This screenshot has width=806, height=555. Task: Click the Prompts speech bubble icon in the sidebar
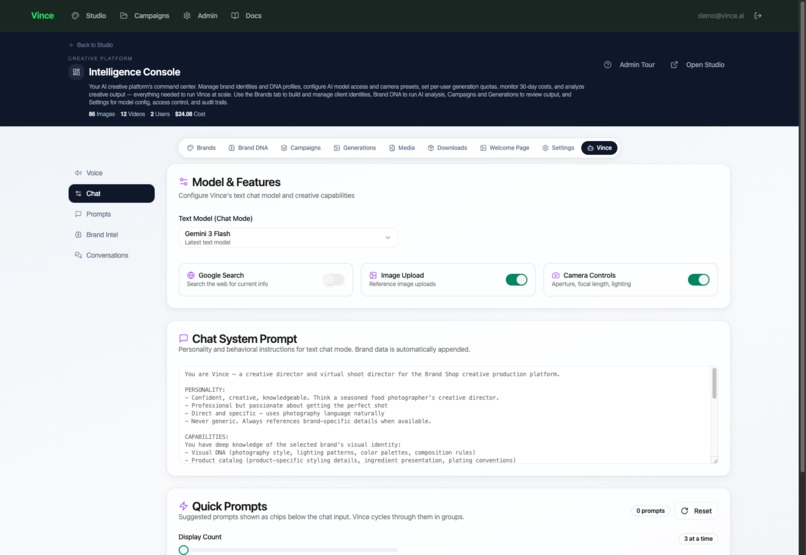(78, 214)
